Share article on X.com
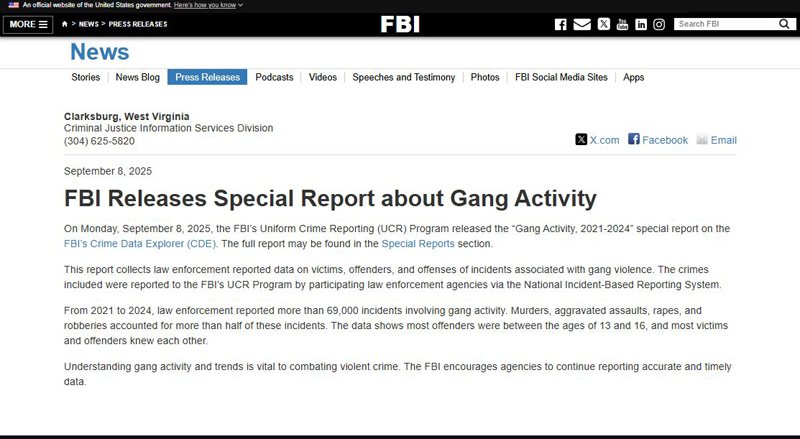 click(x=597, y=140)
